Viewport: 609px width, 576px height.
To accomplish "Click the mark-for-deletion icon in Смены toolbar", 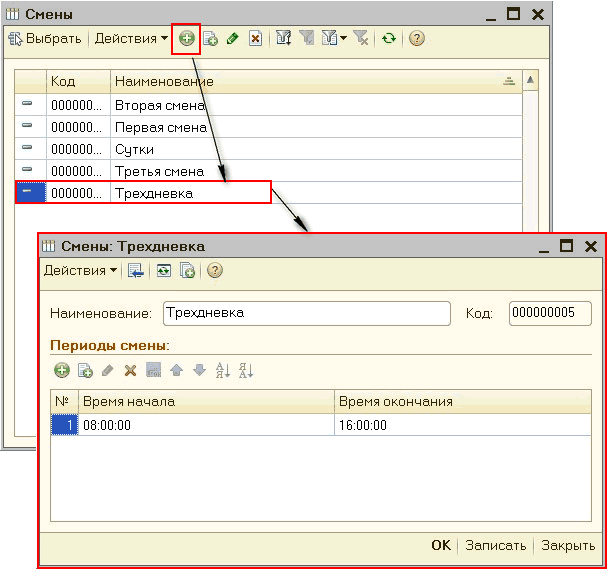I will click(x=256, y=39).
